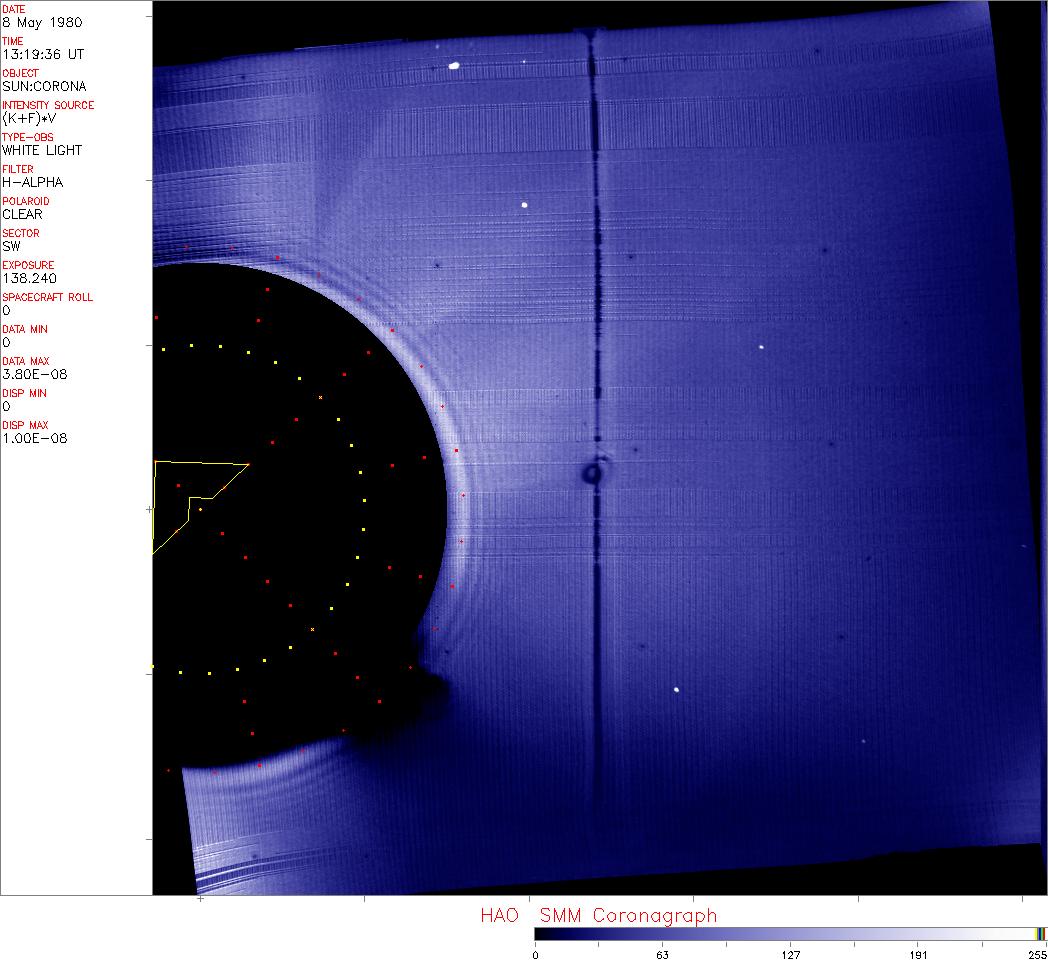Viewport: 1048px width, 960px height.
Task: Click the color bar tick label 63
Action: [x=661, y=954]
